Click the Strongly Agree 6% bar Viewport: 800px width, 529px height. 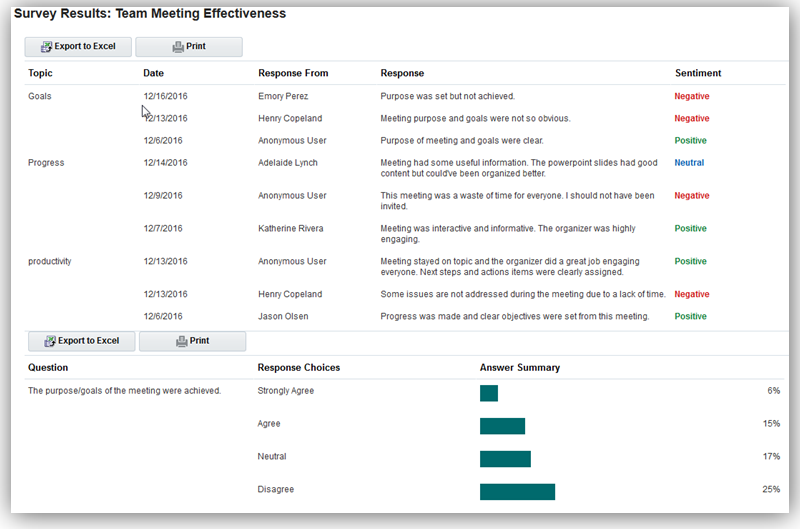[x=489, y=393]
